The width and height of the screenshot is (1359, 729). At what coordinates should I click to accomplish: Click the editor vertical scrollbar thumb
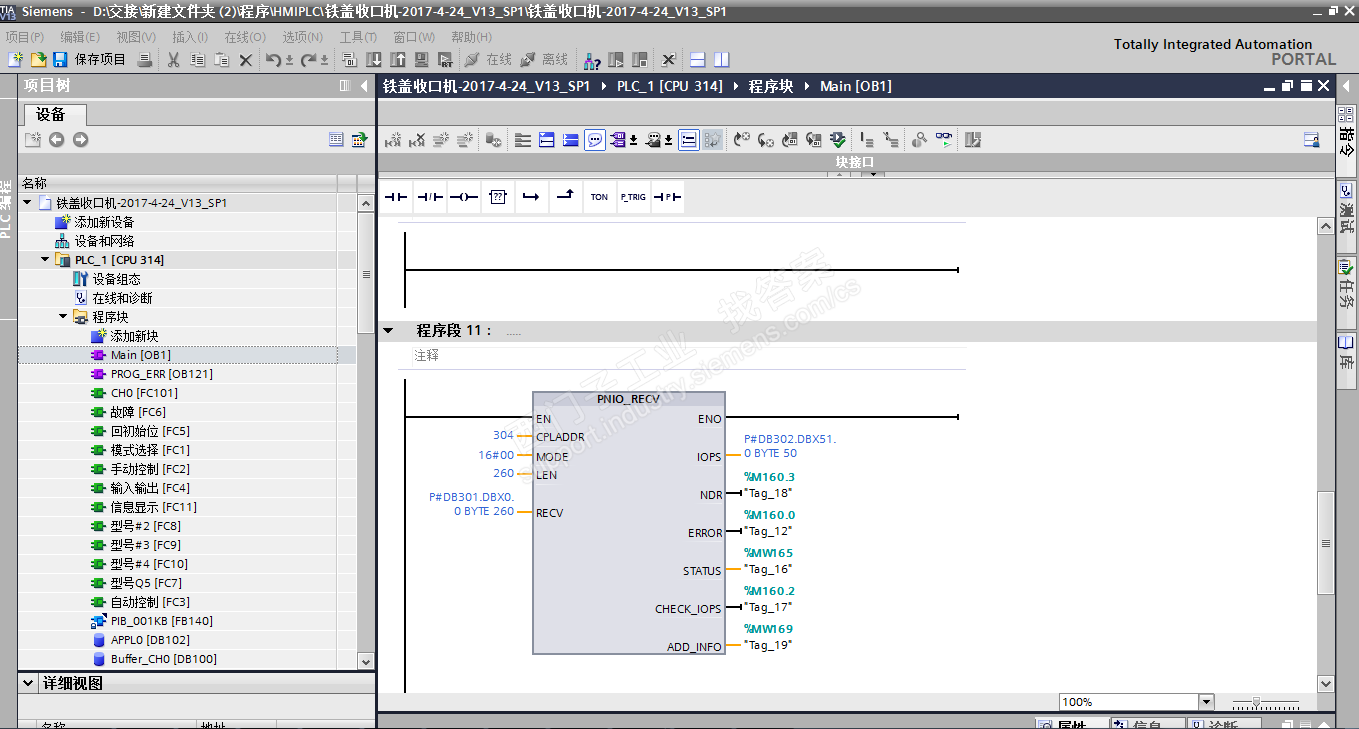click(x=1326, y=543)
